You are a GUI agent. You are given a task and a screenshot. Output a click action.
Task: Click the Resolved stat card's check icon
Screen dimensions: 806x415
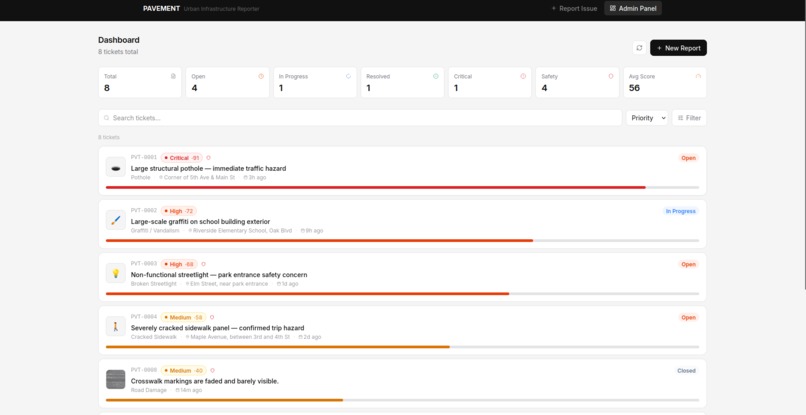click(435, 76)
